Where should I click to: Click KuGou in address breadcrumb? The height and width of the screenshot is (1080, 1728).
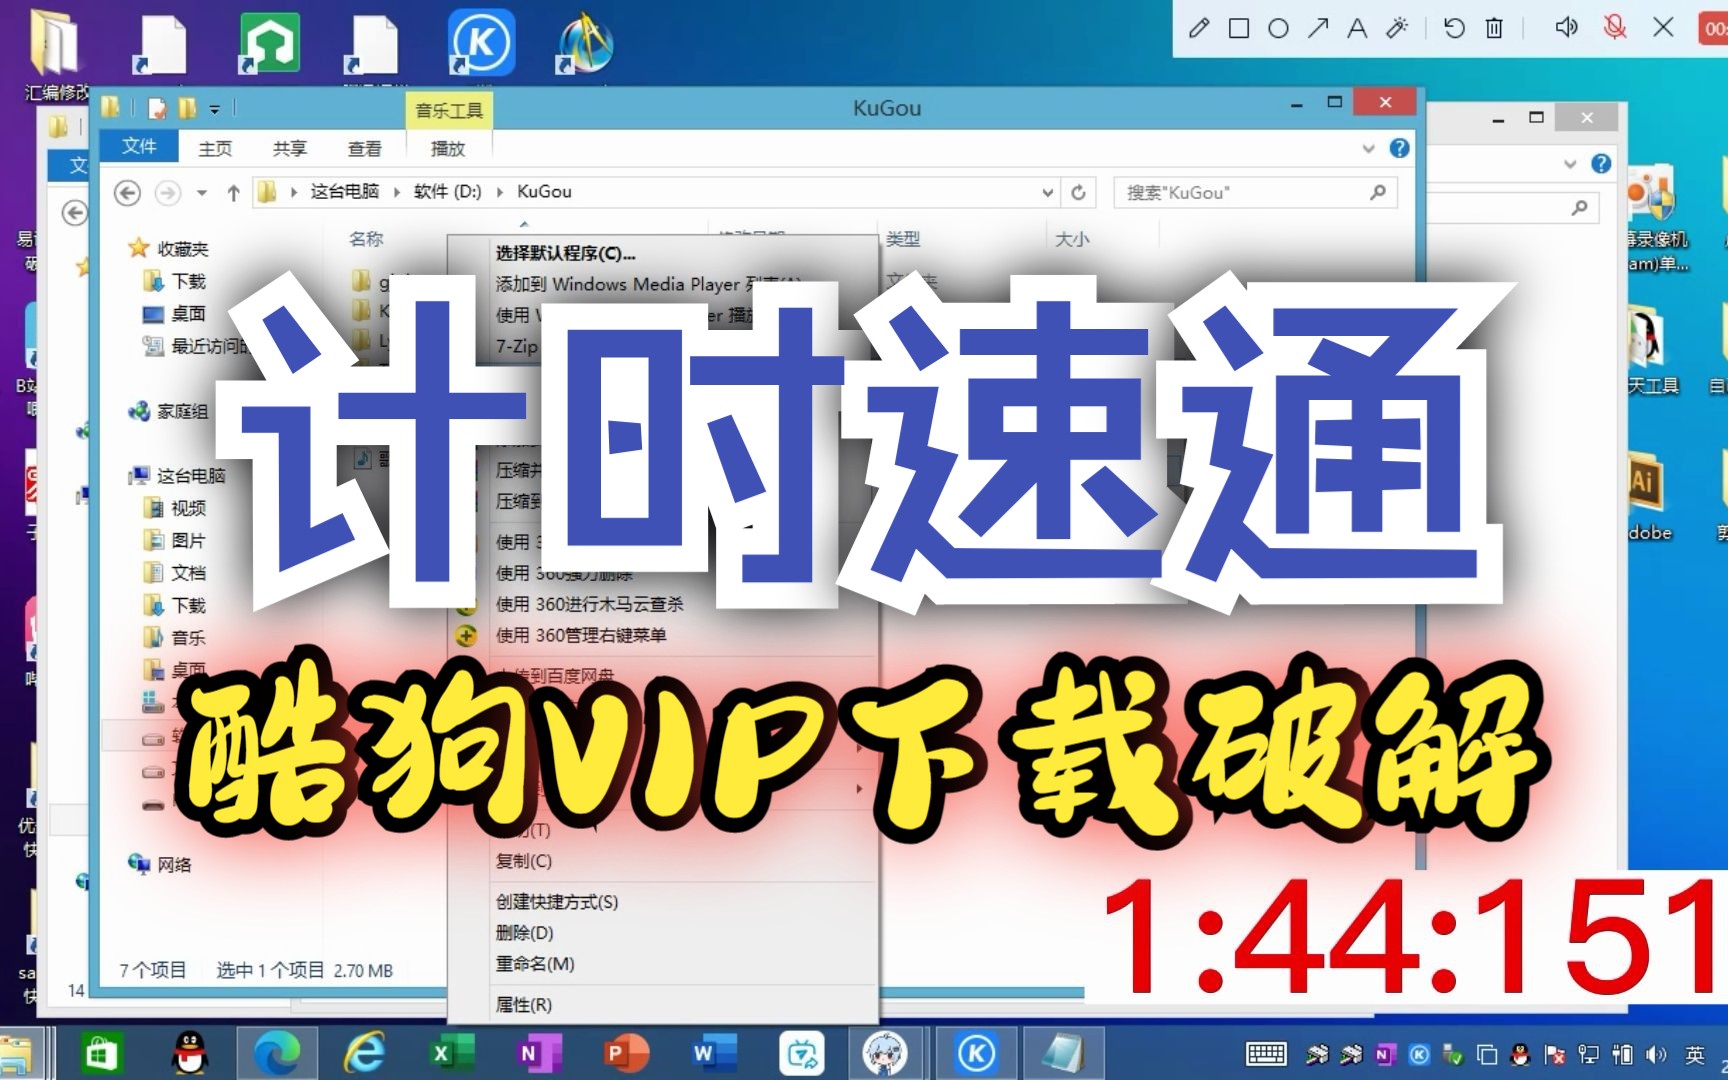tap(544, 191)
